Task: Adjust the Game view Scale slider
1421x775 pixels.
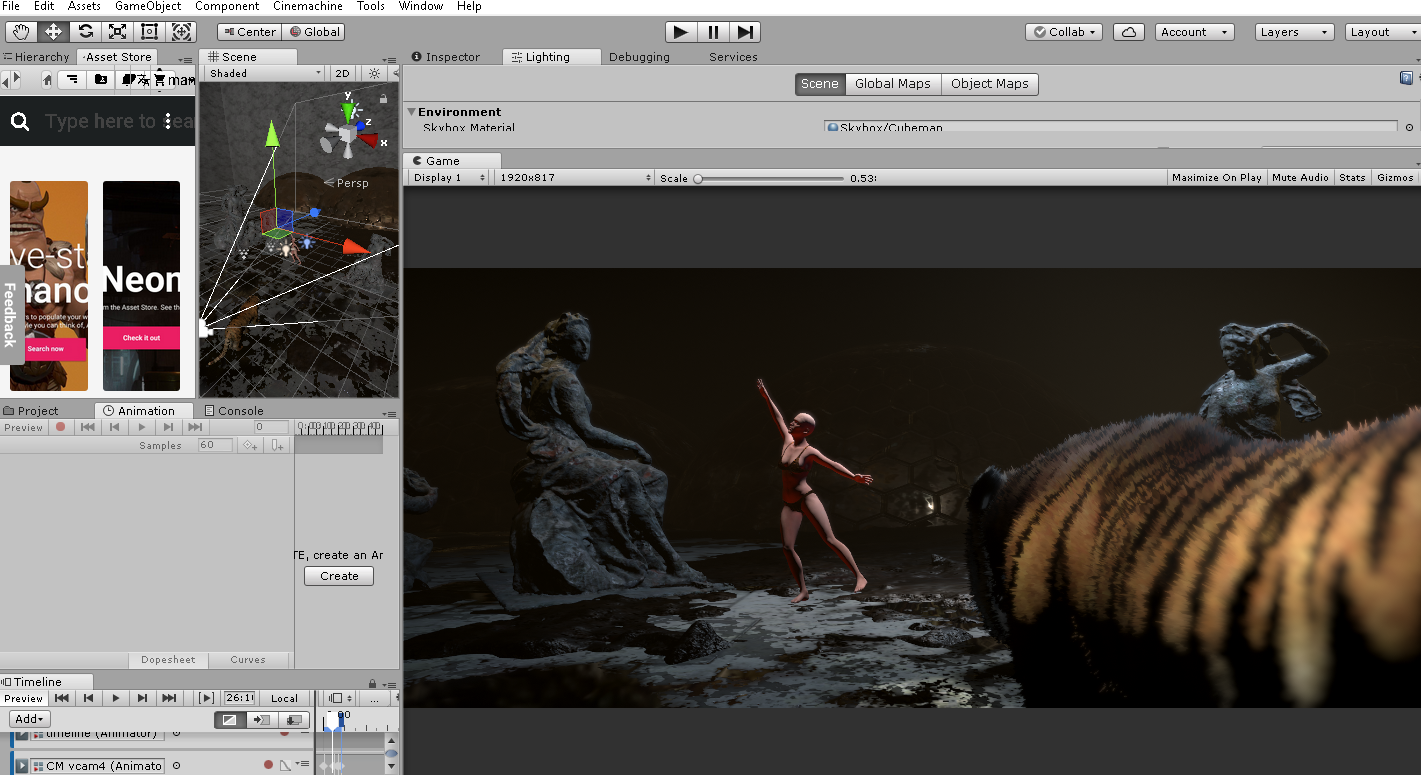Action: (x=770, y=178)
